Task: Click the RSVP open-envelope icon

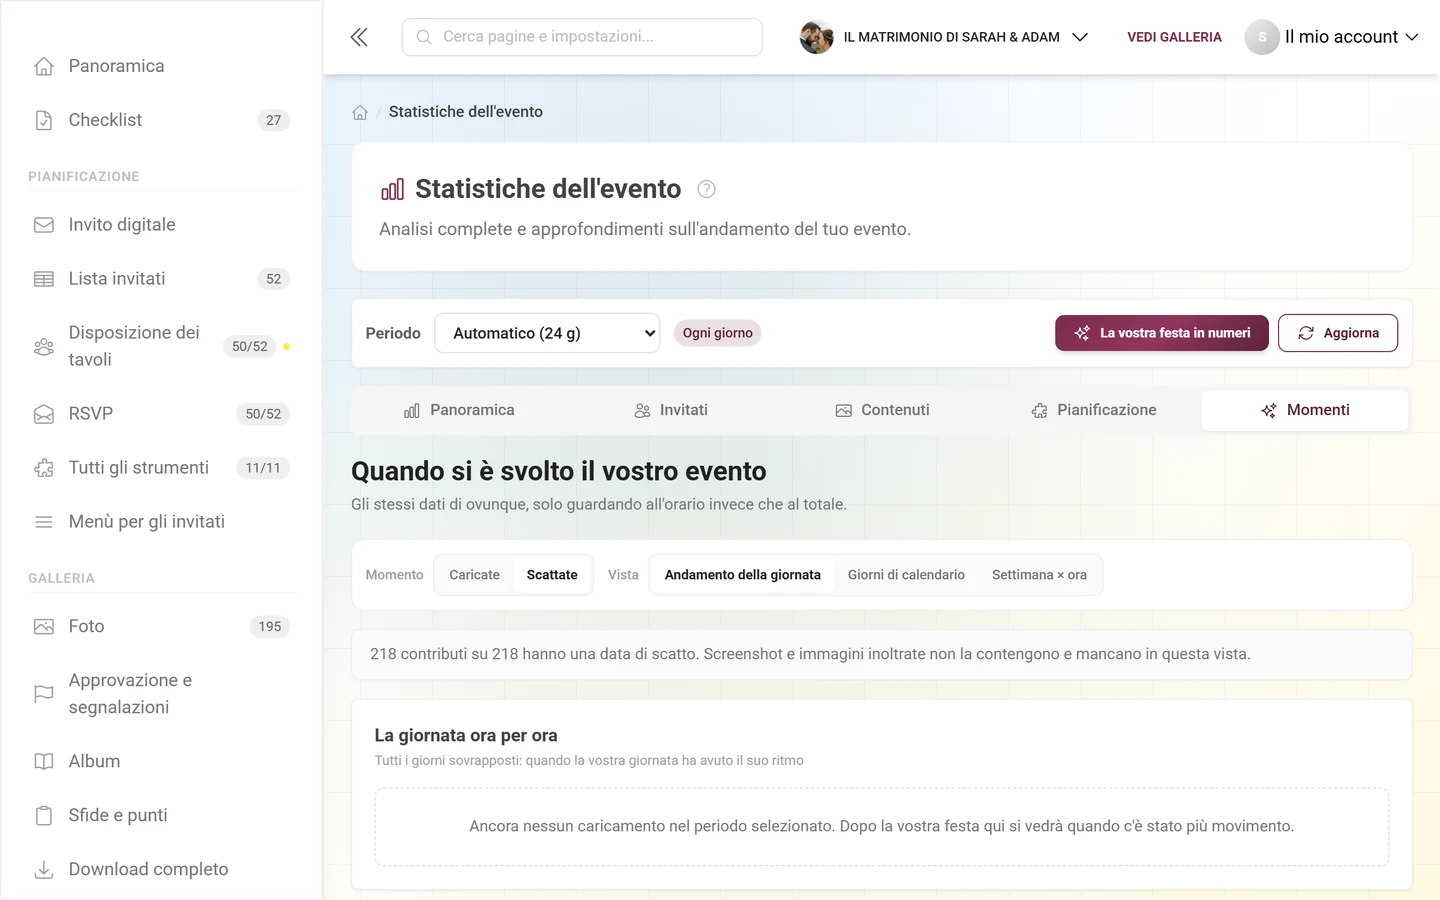Action: (44, 414)
